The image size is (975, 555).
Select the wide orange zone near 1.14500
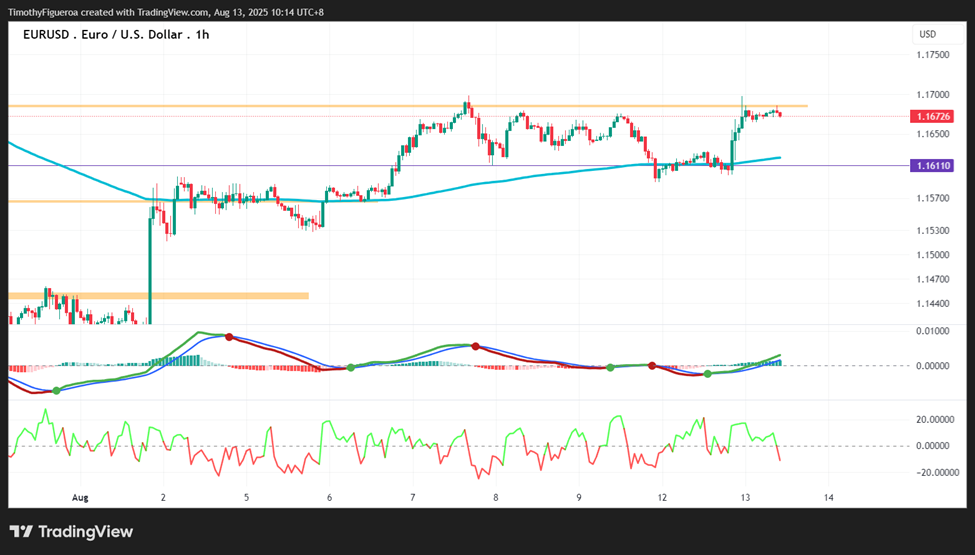[159, 296]
